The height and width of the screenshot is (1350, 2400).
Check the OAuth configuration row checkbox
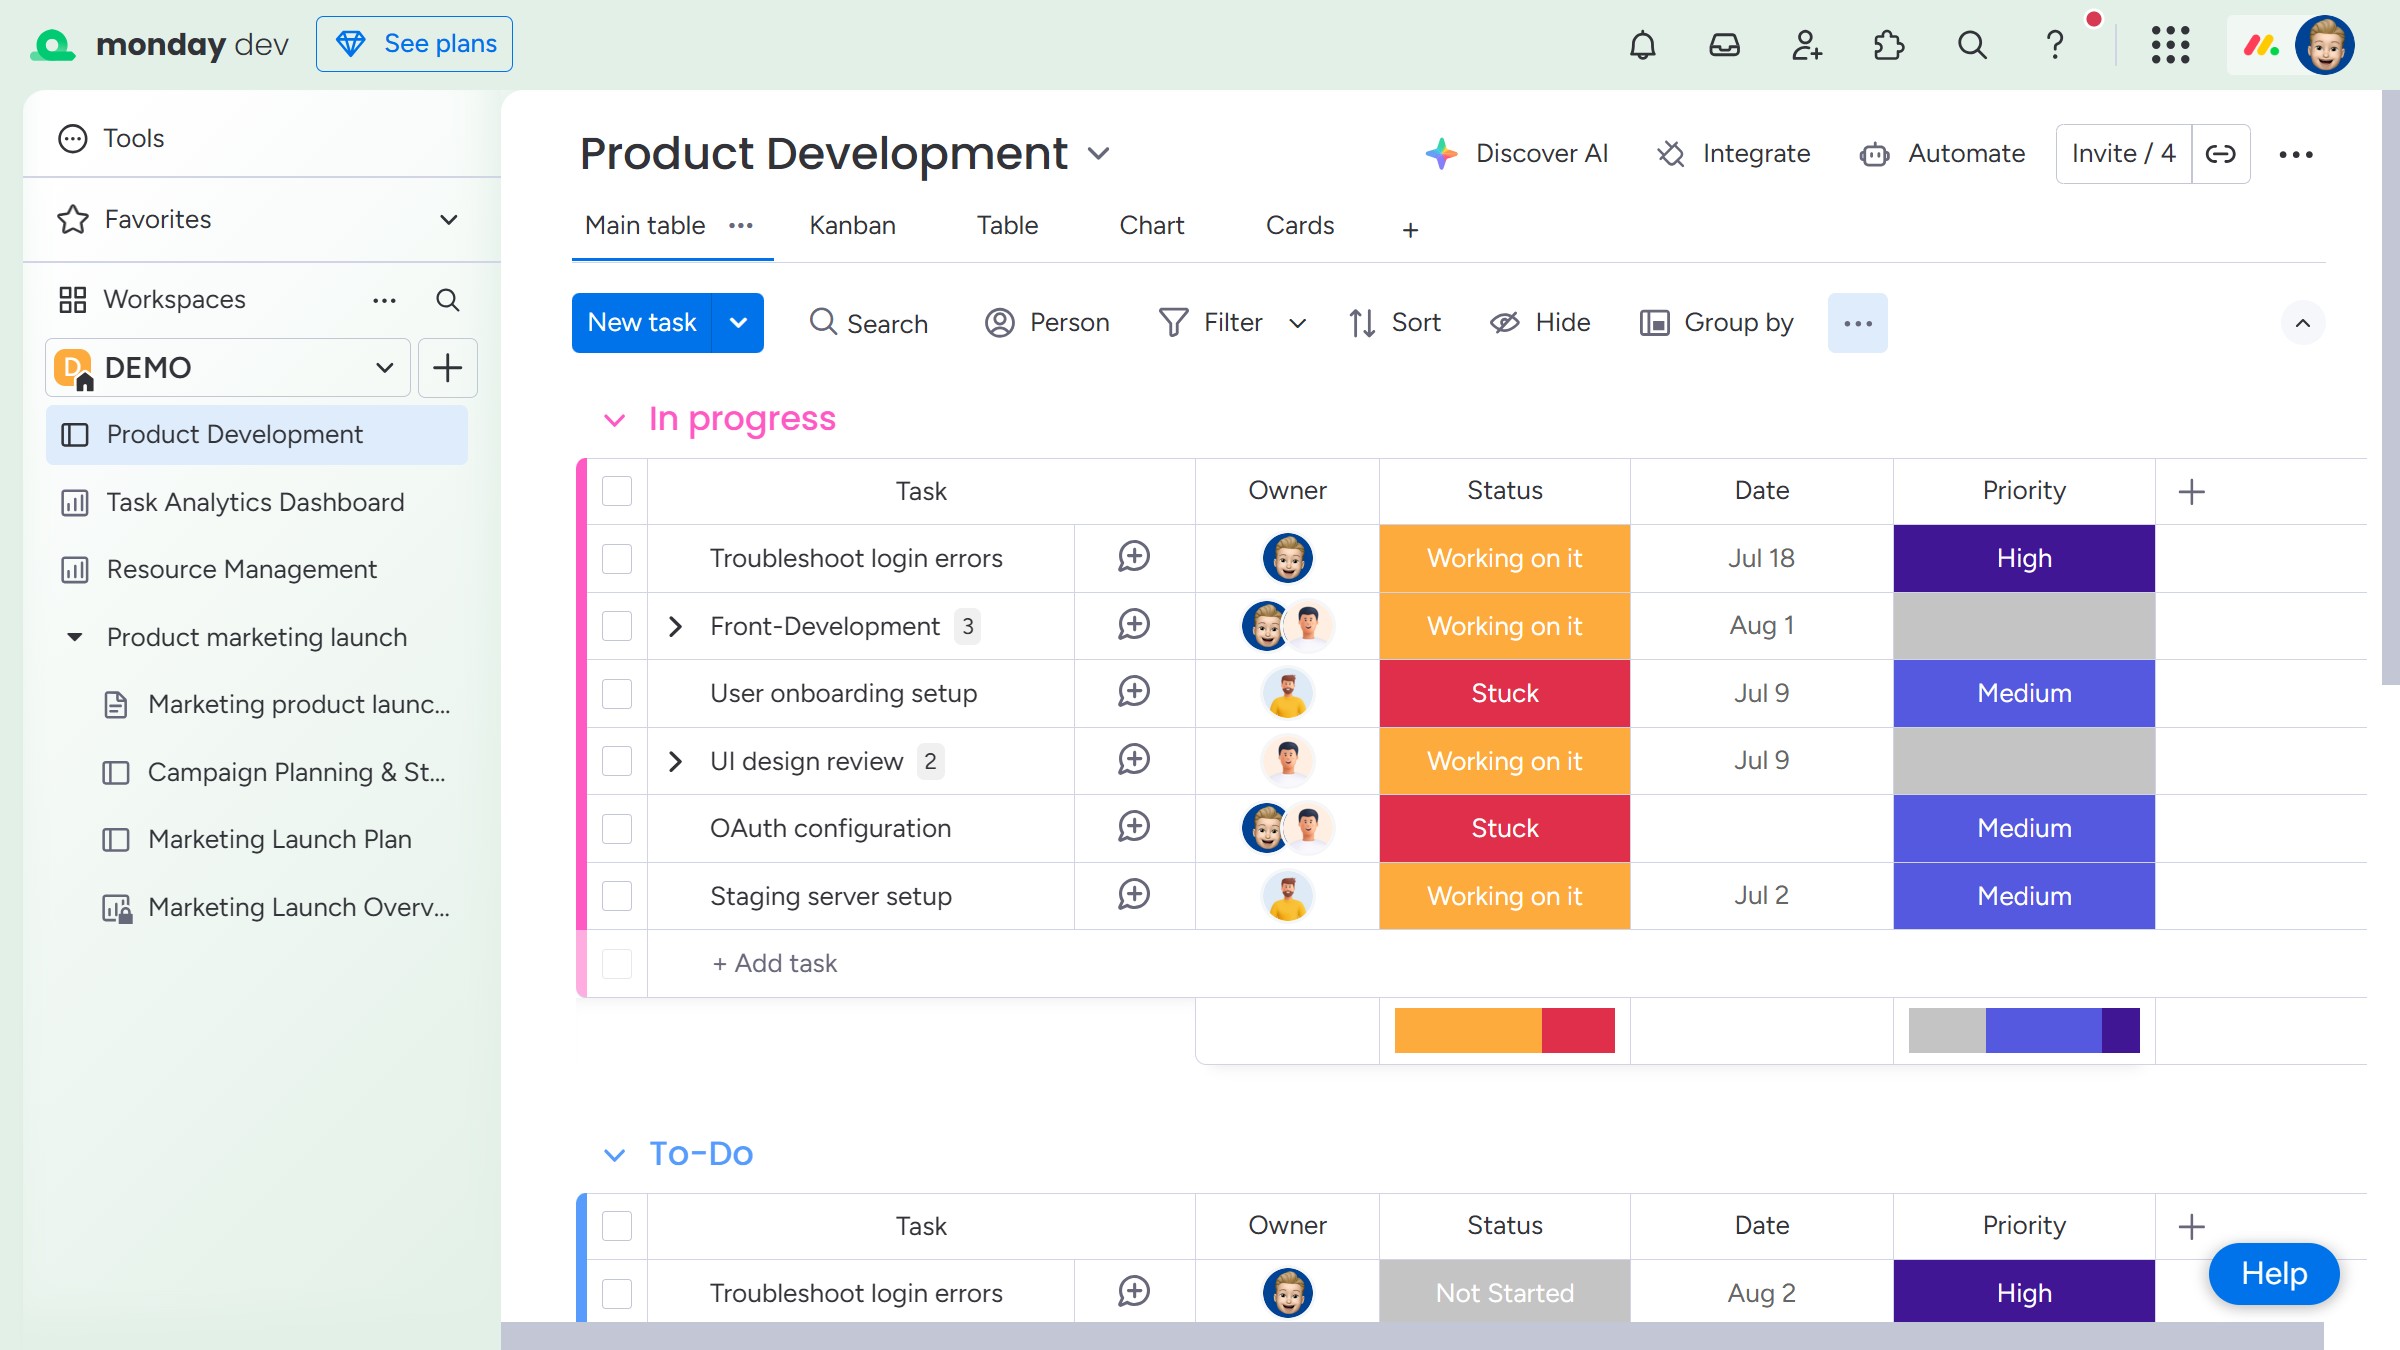(x=617, y=828)
